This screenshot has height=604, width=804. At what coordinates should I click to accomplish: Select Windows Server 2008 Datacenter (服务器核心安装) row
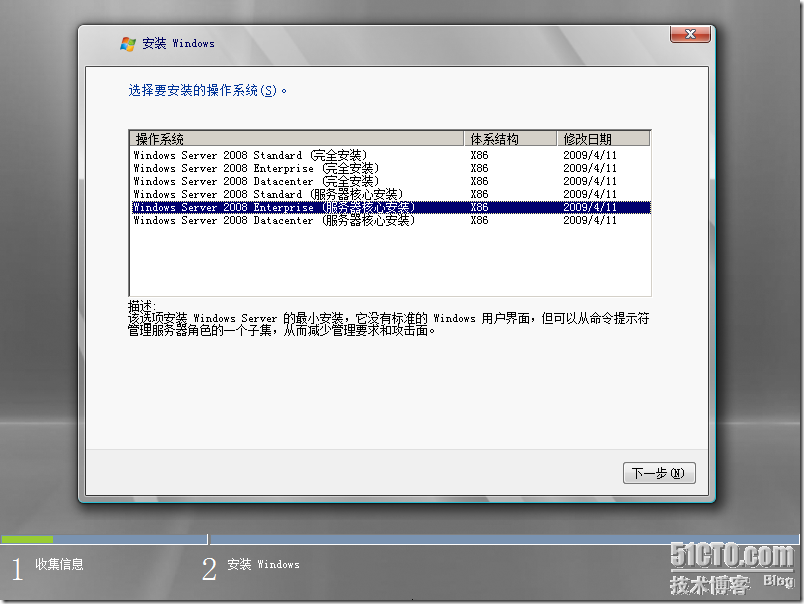tap(390, 220)
